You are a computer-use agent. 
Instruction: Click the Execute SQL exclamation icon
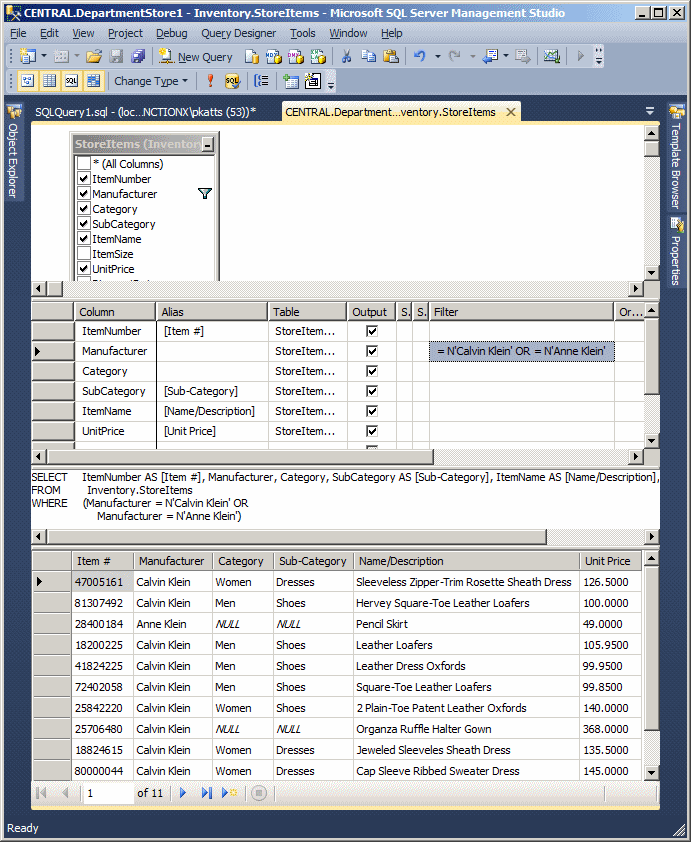click(x=210, y=81)
